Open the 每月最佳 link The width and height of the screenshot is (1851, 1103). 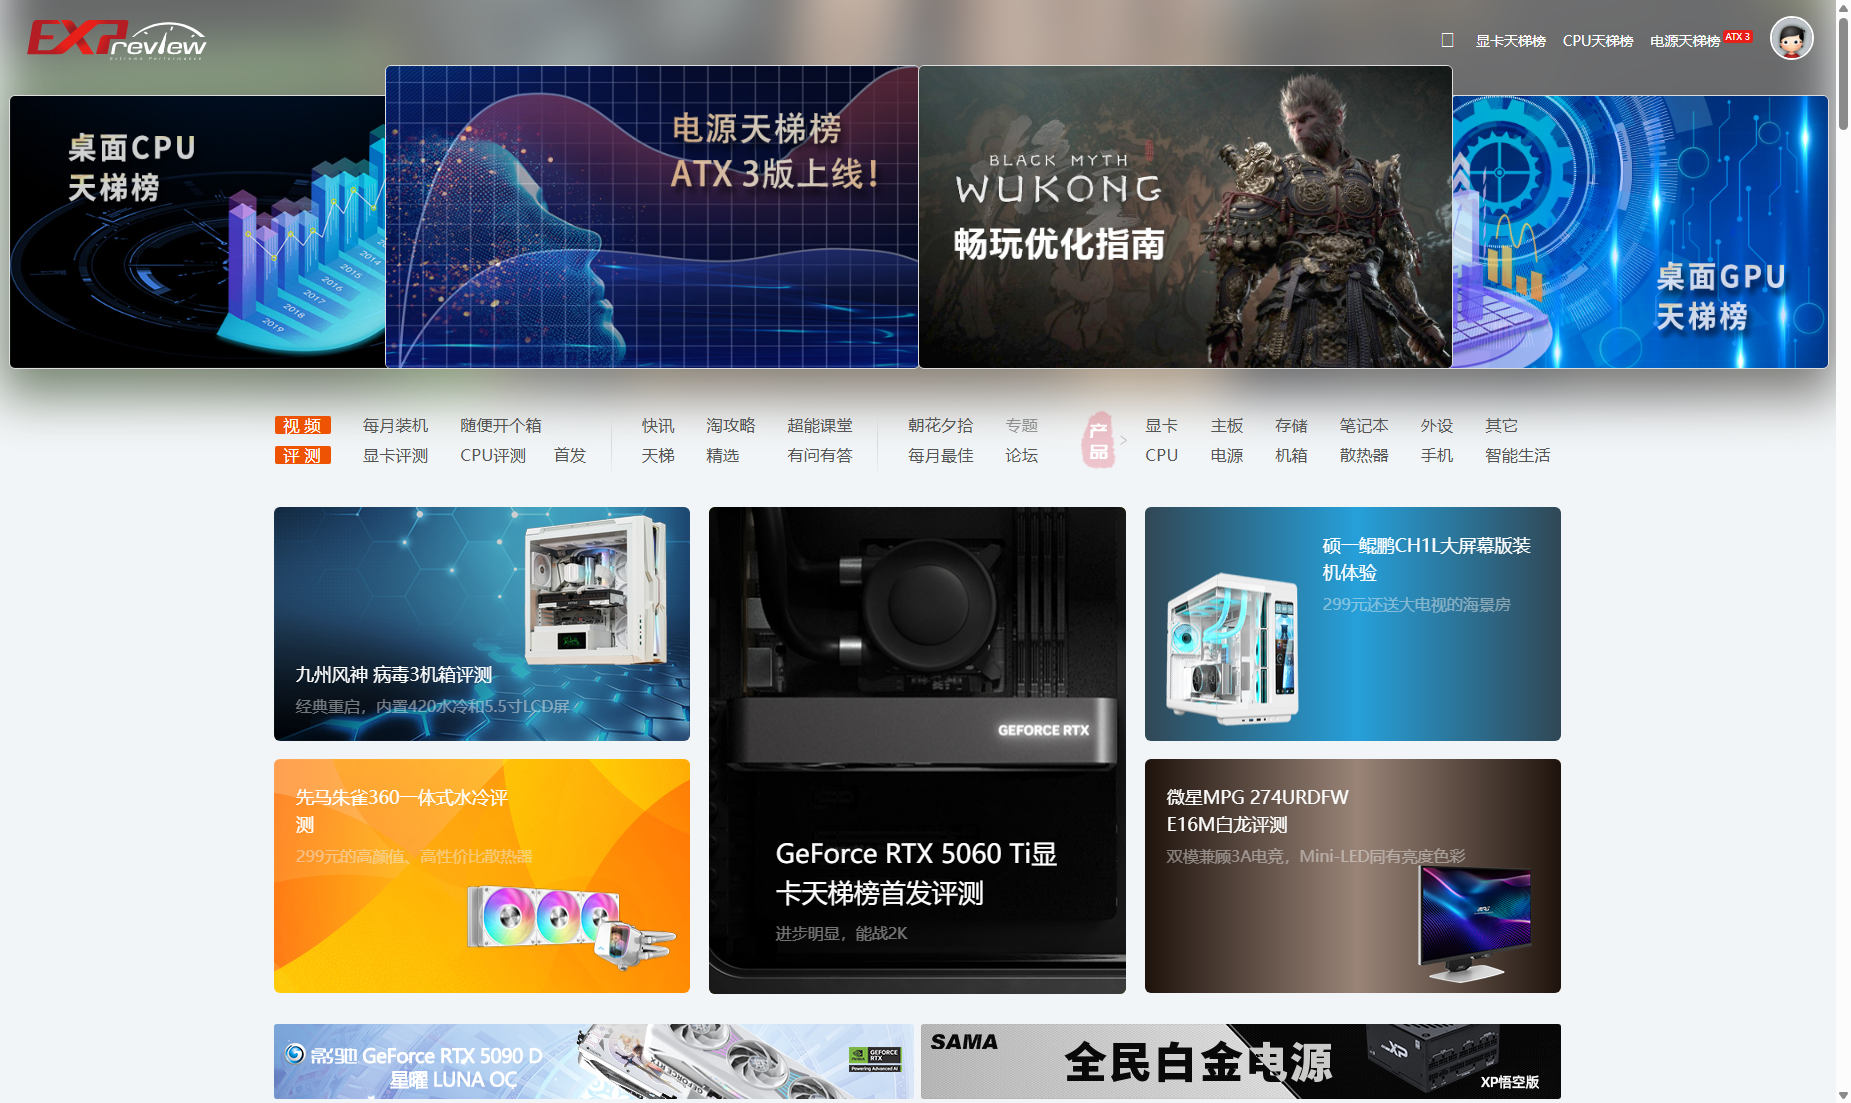tap(941, 456)
